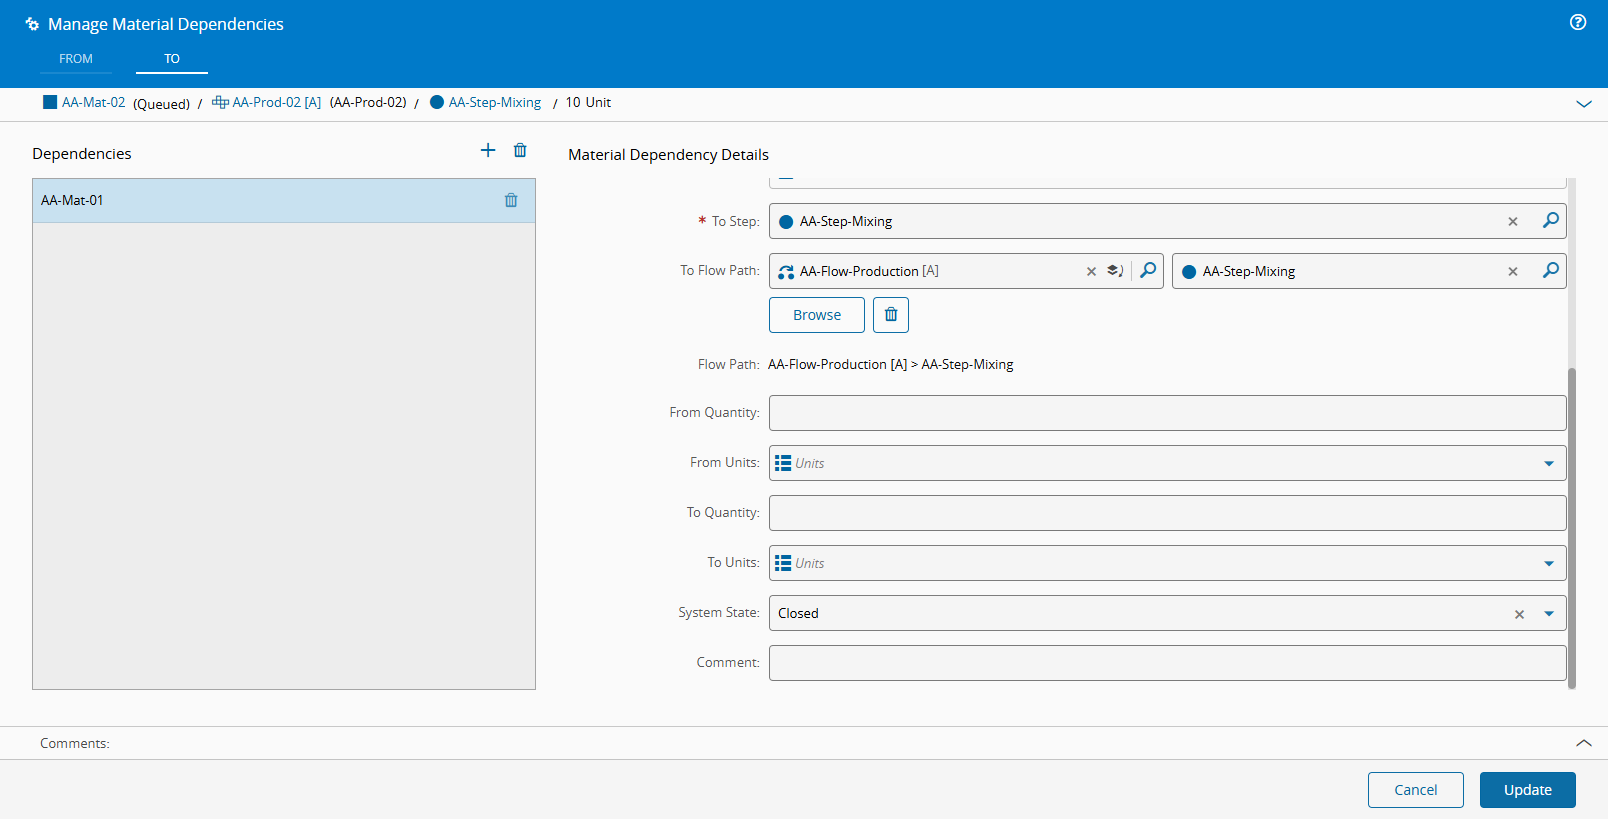Expand the From Units dropdown

tap(1548, 463)
